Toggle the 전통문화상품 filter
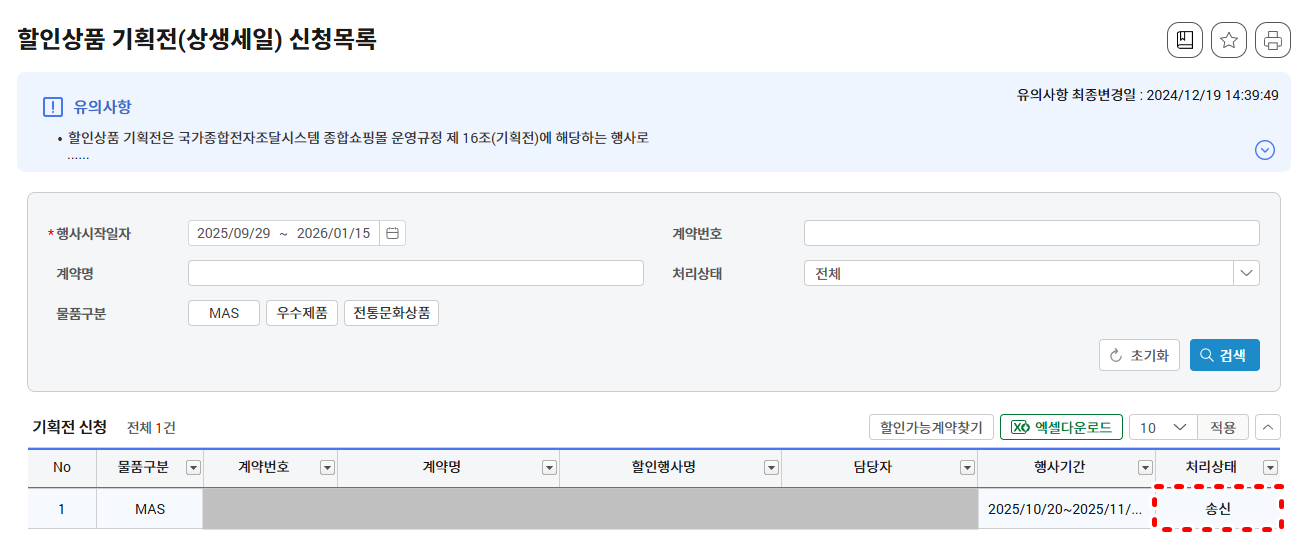Viewport: 1308px width, 546px height. click(x=392, y=313)
